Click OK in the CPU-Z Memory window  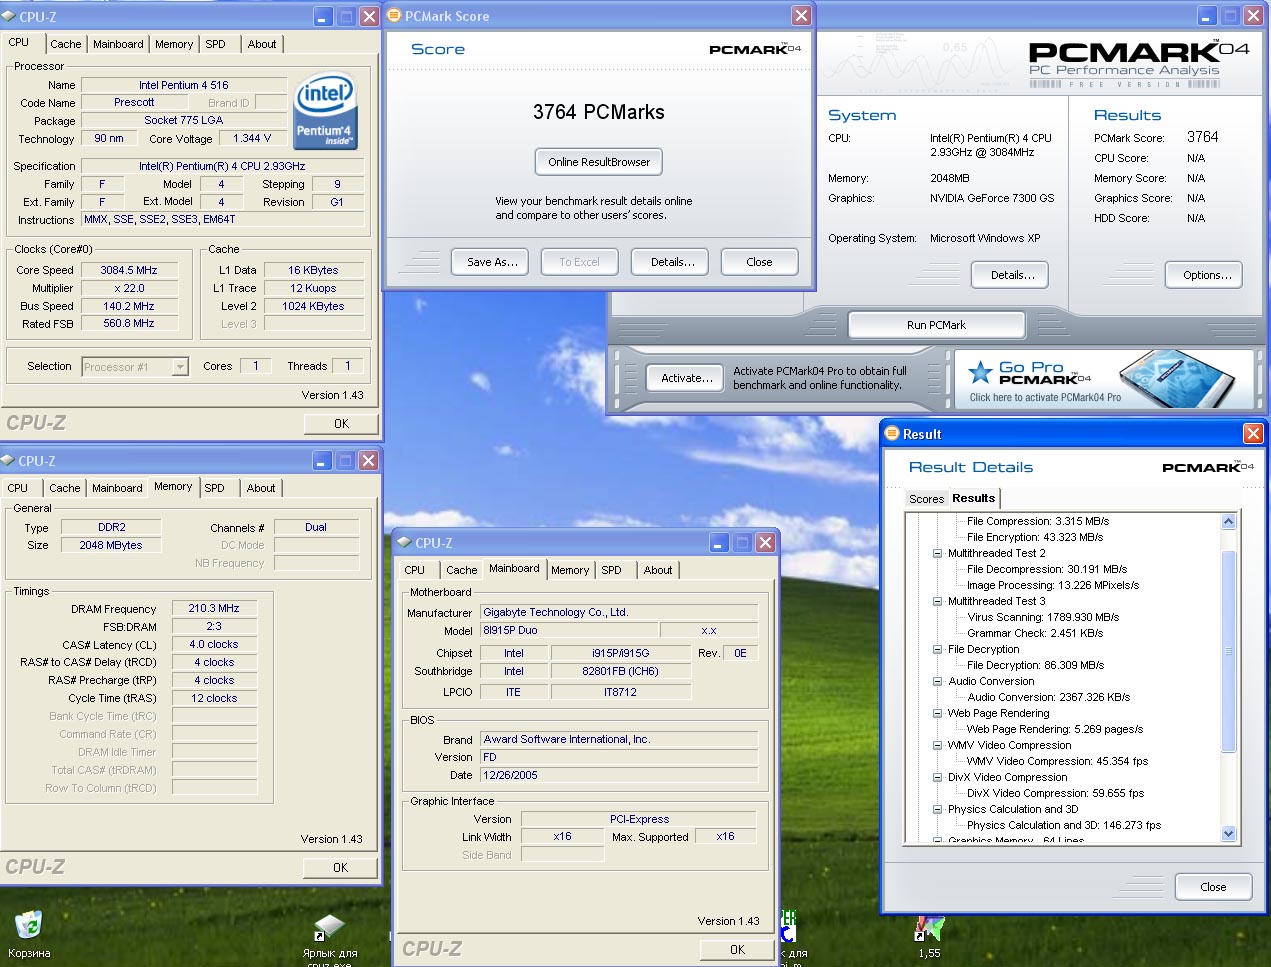(x=341, y=867)
